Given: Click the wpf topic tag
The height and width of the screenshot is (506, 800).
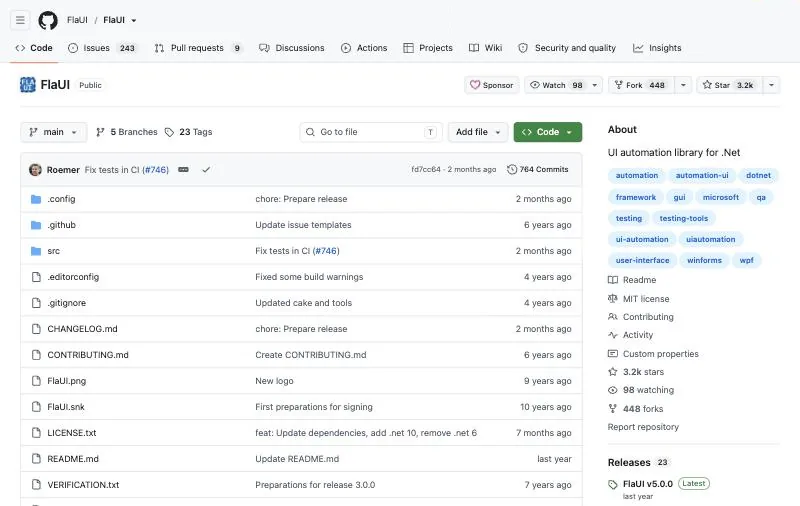Looking at the screenshot, I should [x=746, y=260].
